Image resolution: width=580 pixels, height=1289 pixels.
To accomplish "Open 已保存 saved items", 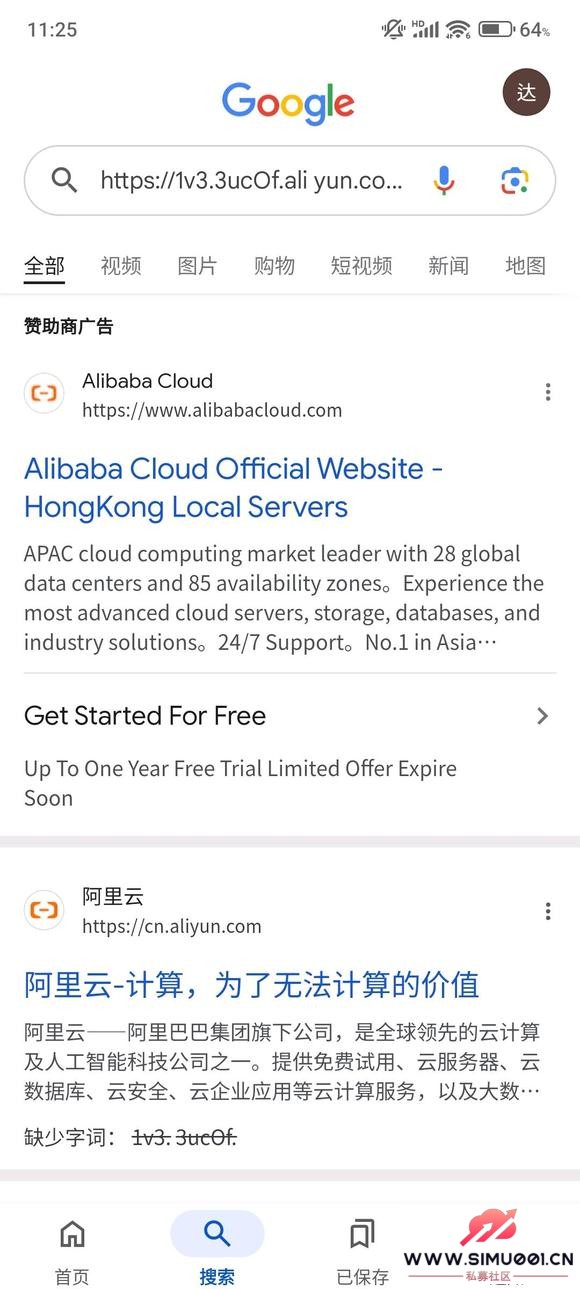I will point(362,1251).
